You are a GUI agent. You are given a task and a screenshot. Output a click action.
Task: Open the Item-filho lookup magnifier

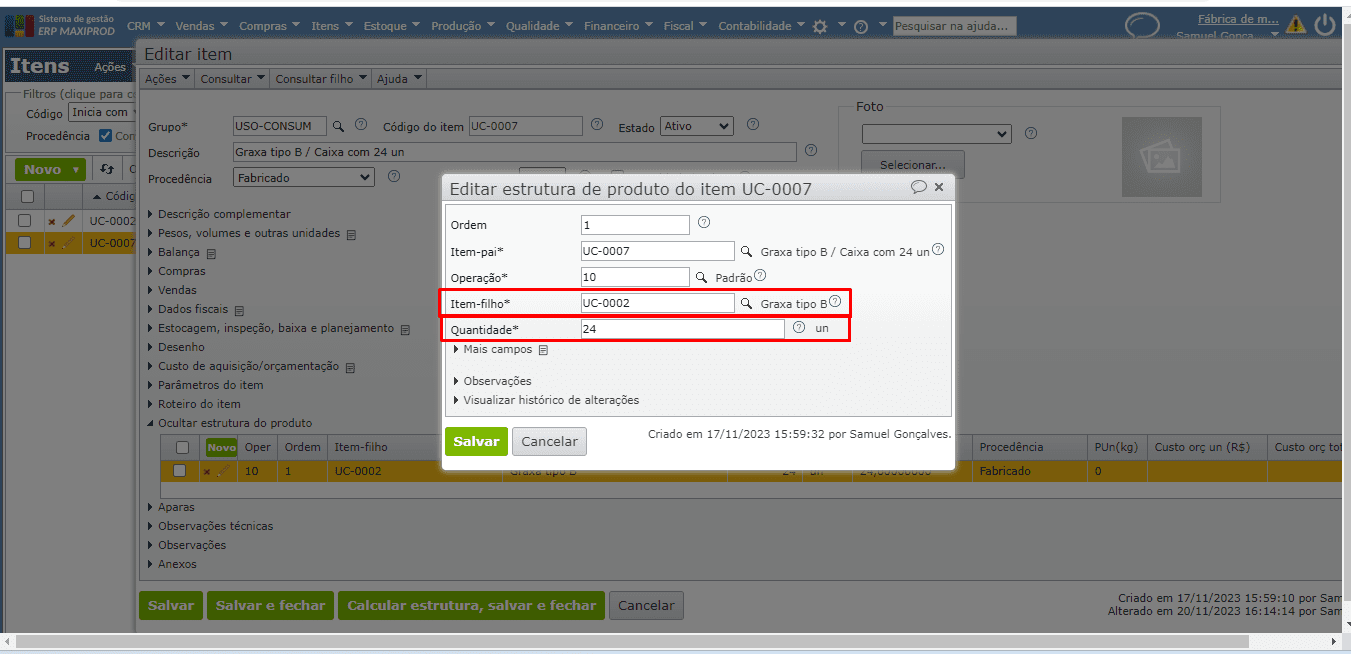pyautogui.click(x=745, y=303)
